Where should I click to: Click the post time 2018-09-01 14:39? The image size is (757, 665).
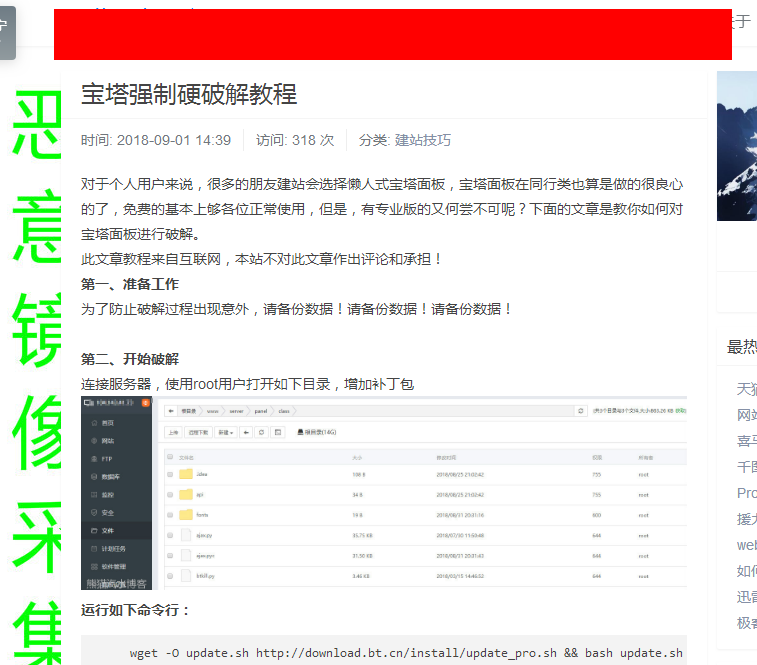(173, 140)
